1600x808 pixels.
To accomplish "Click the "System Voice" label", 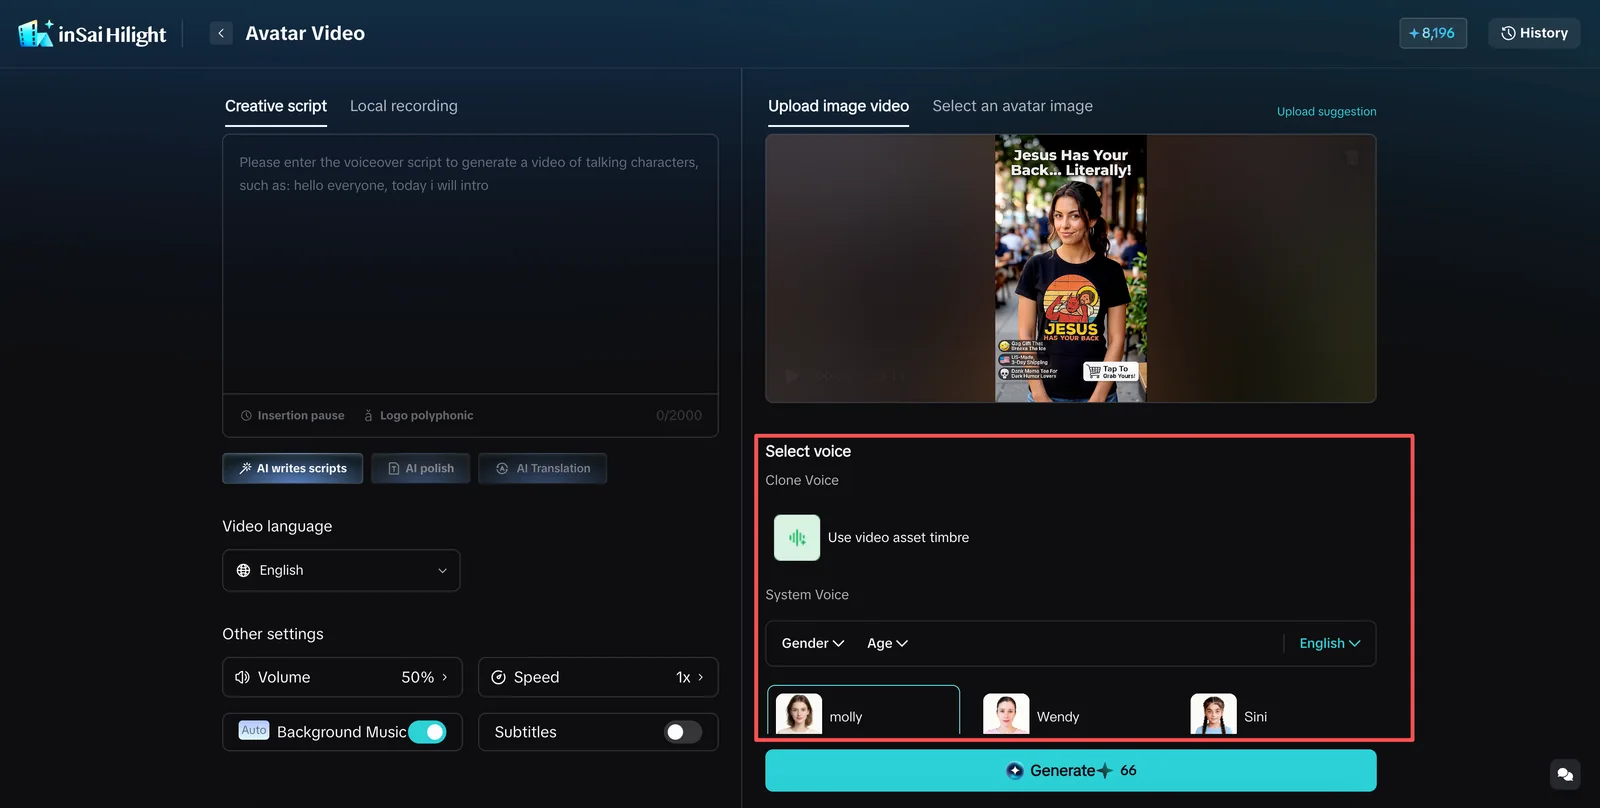I will [807, 594].
